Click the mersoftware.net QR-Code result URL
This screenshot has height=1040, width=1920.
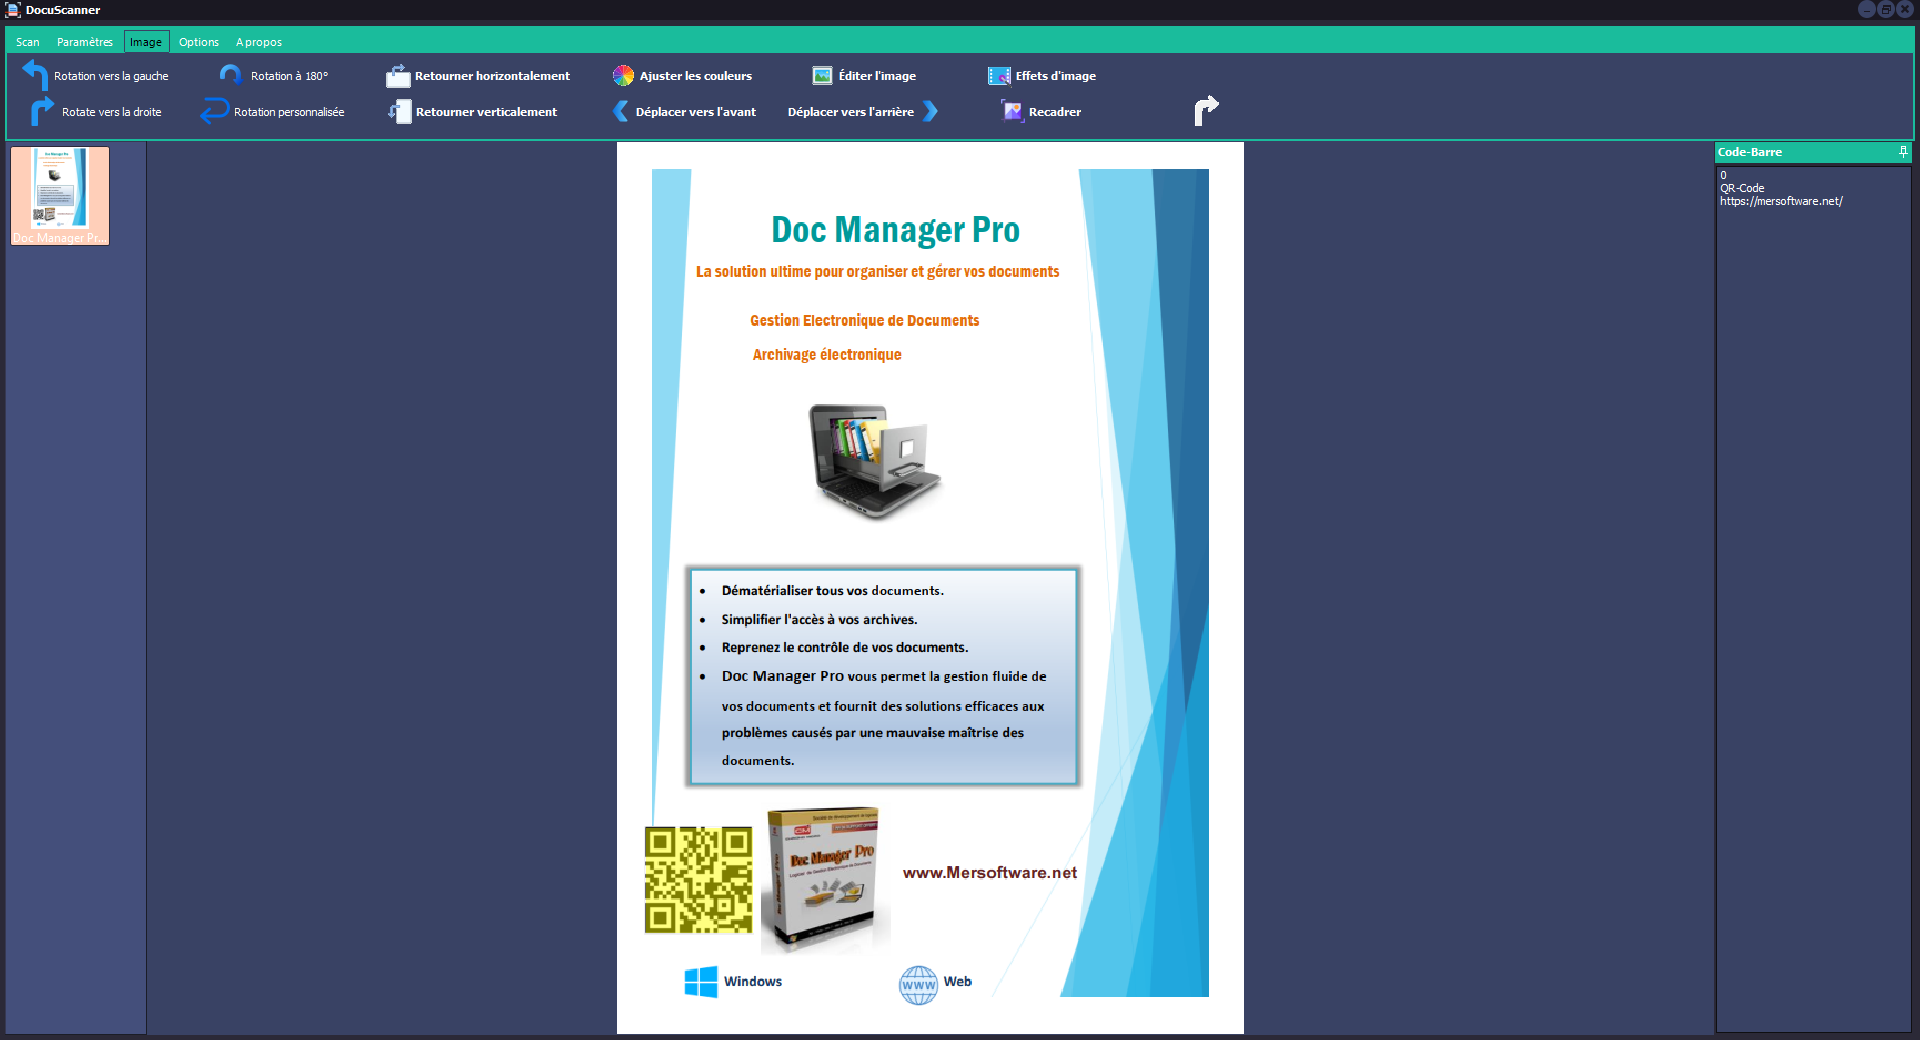[1781, 201]
